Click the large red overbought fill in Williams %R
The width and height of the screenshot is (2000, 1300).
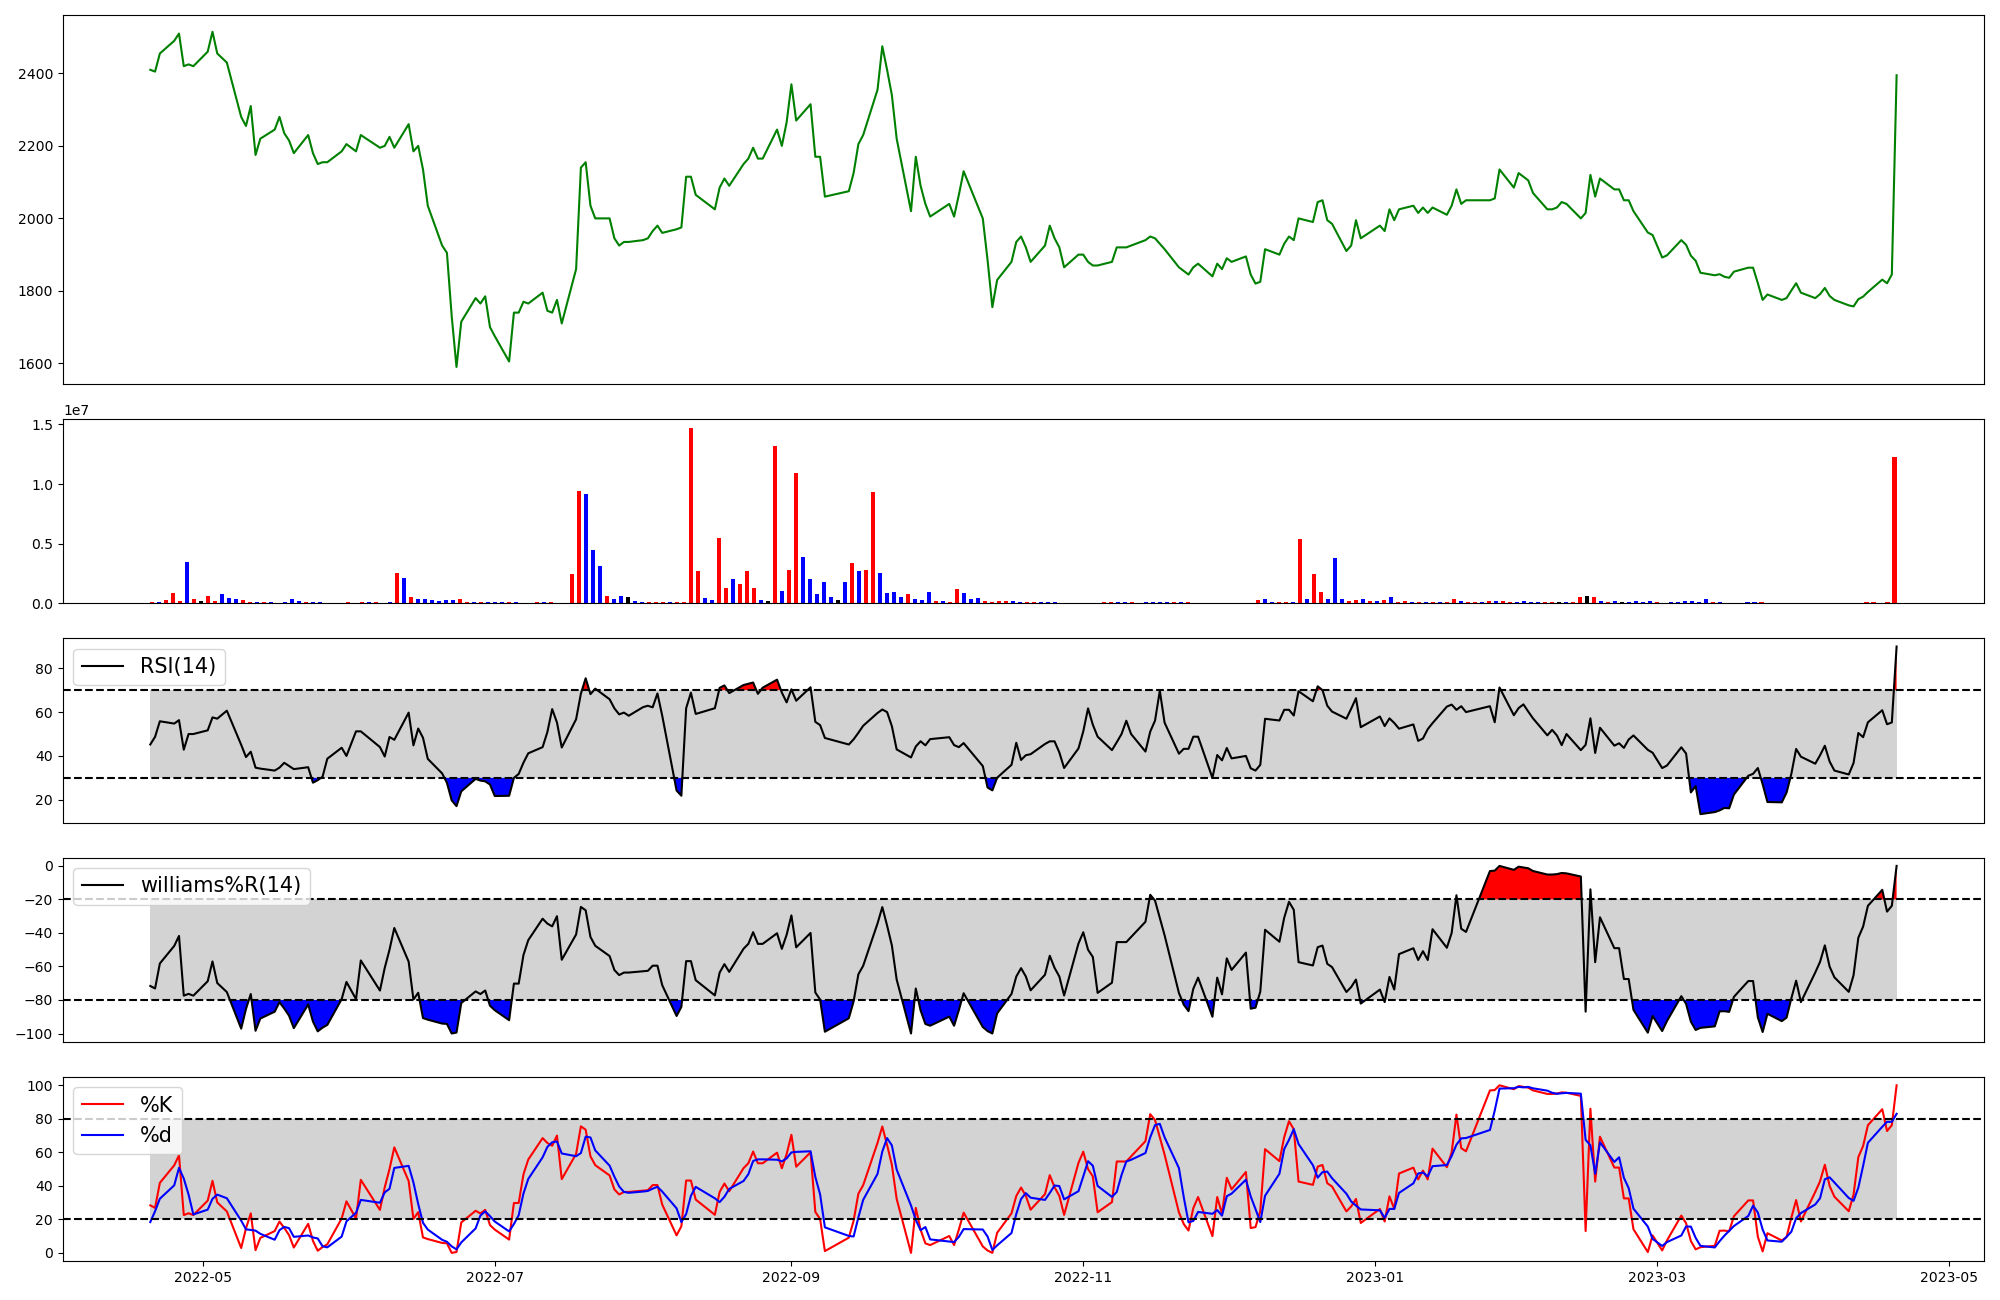(1530, 884)
